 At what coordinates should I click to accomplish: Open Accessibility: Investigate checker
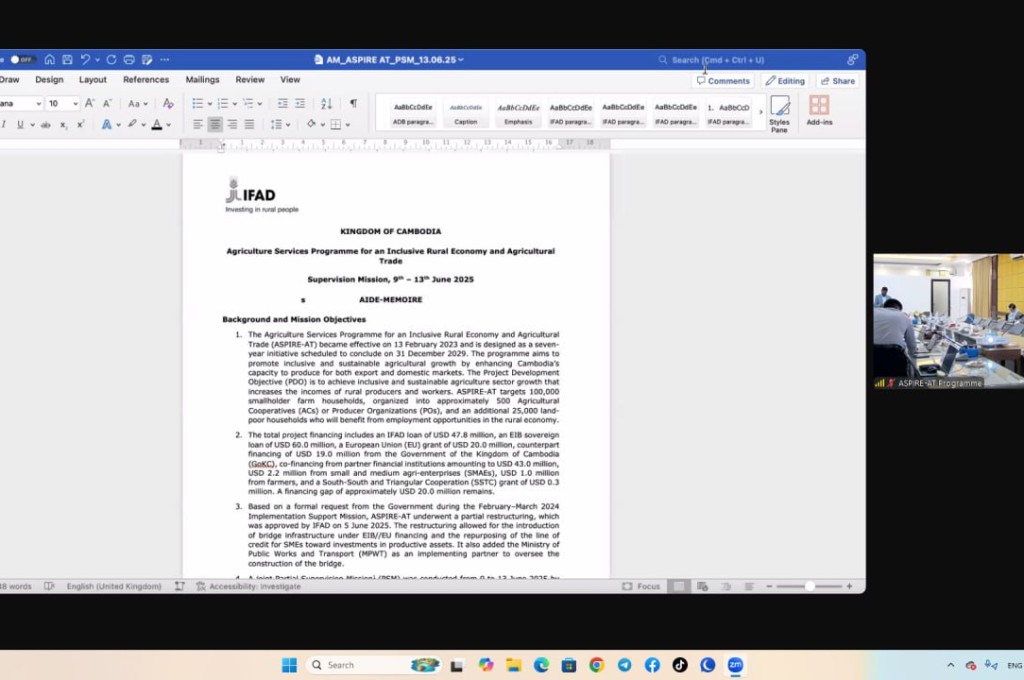249,587
